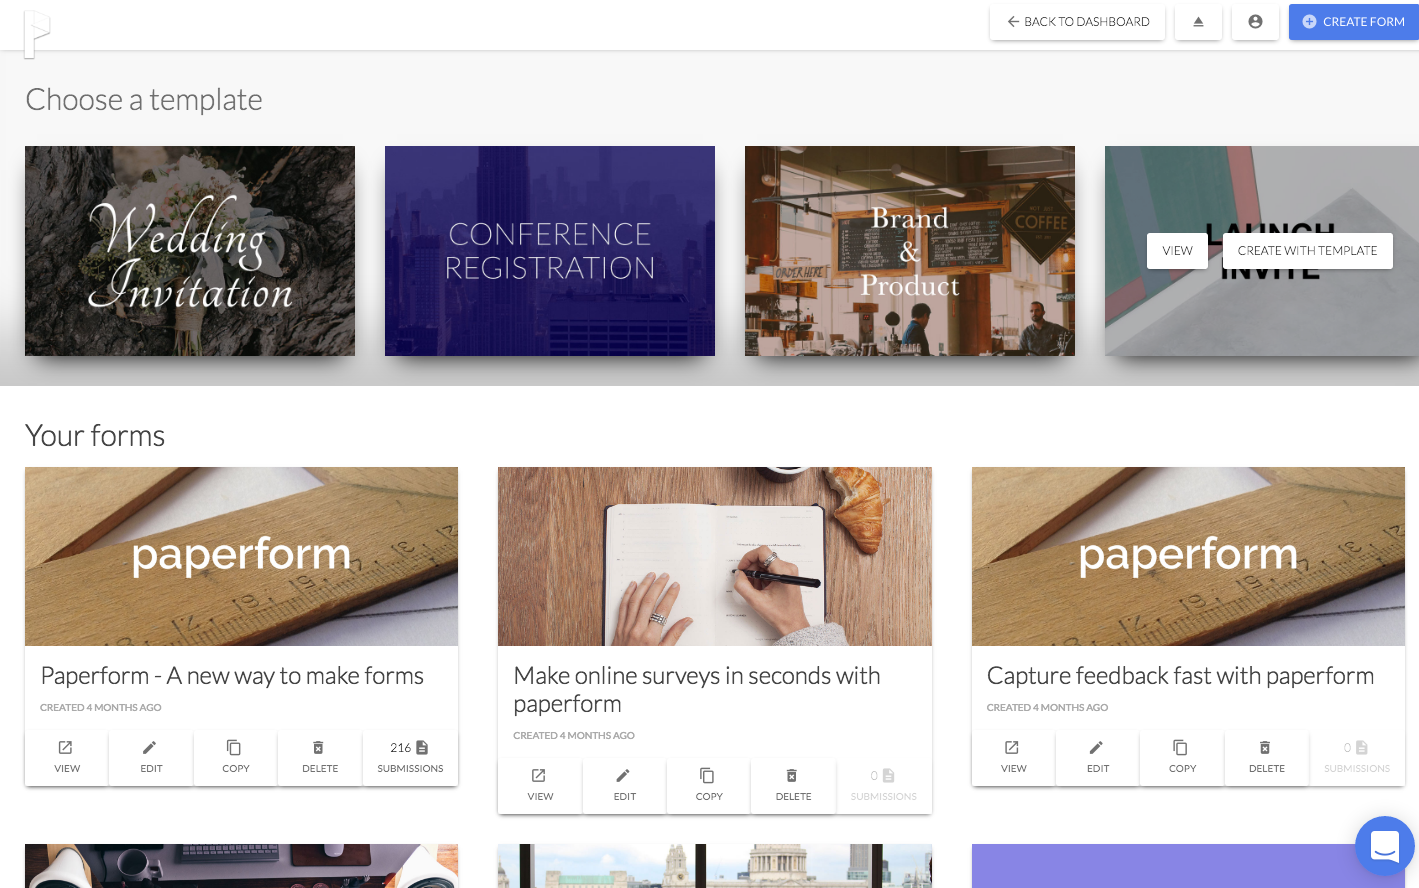This screenshot has height=888, width=1419.
Task: Edit the 'Capture feedback fast' form
Action: (1098, 758)
